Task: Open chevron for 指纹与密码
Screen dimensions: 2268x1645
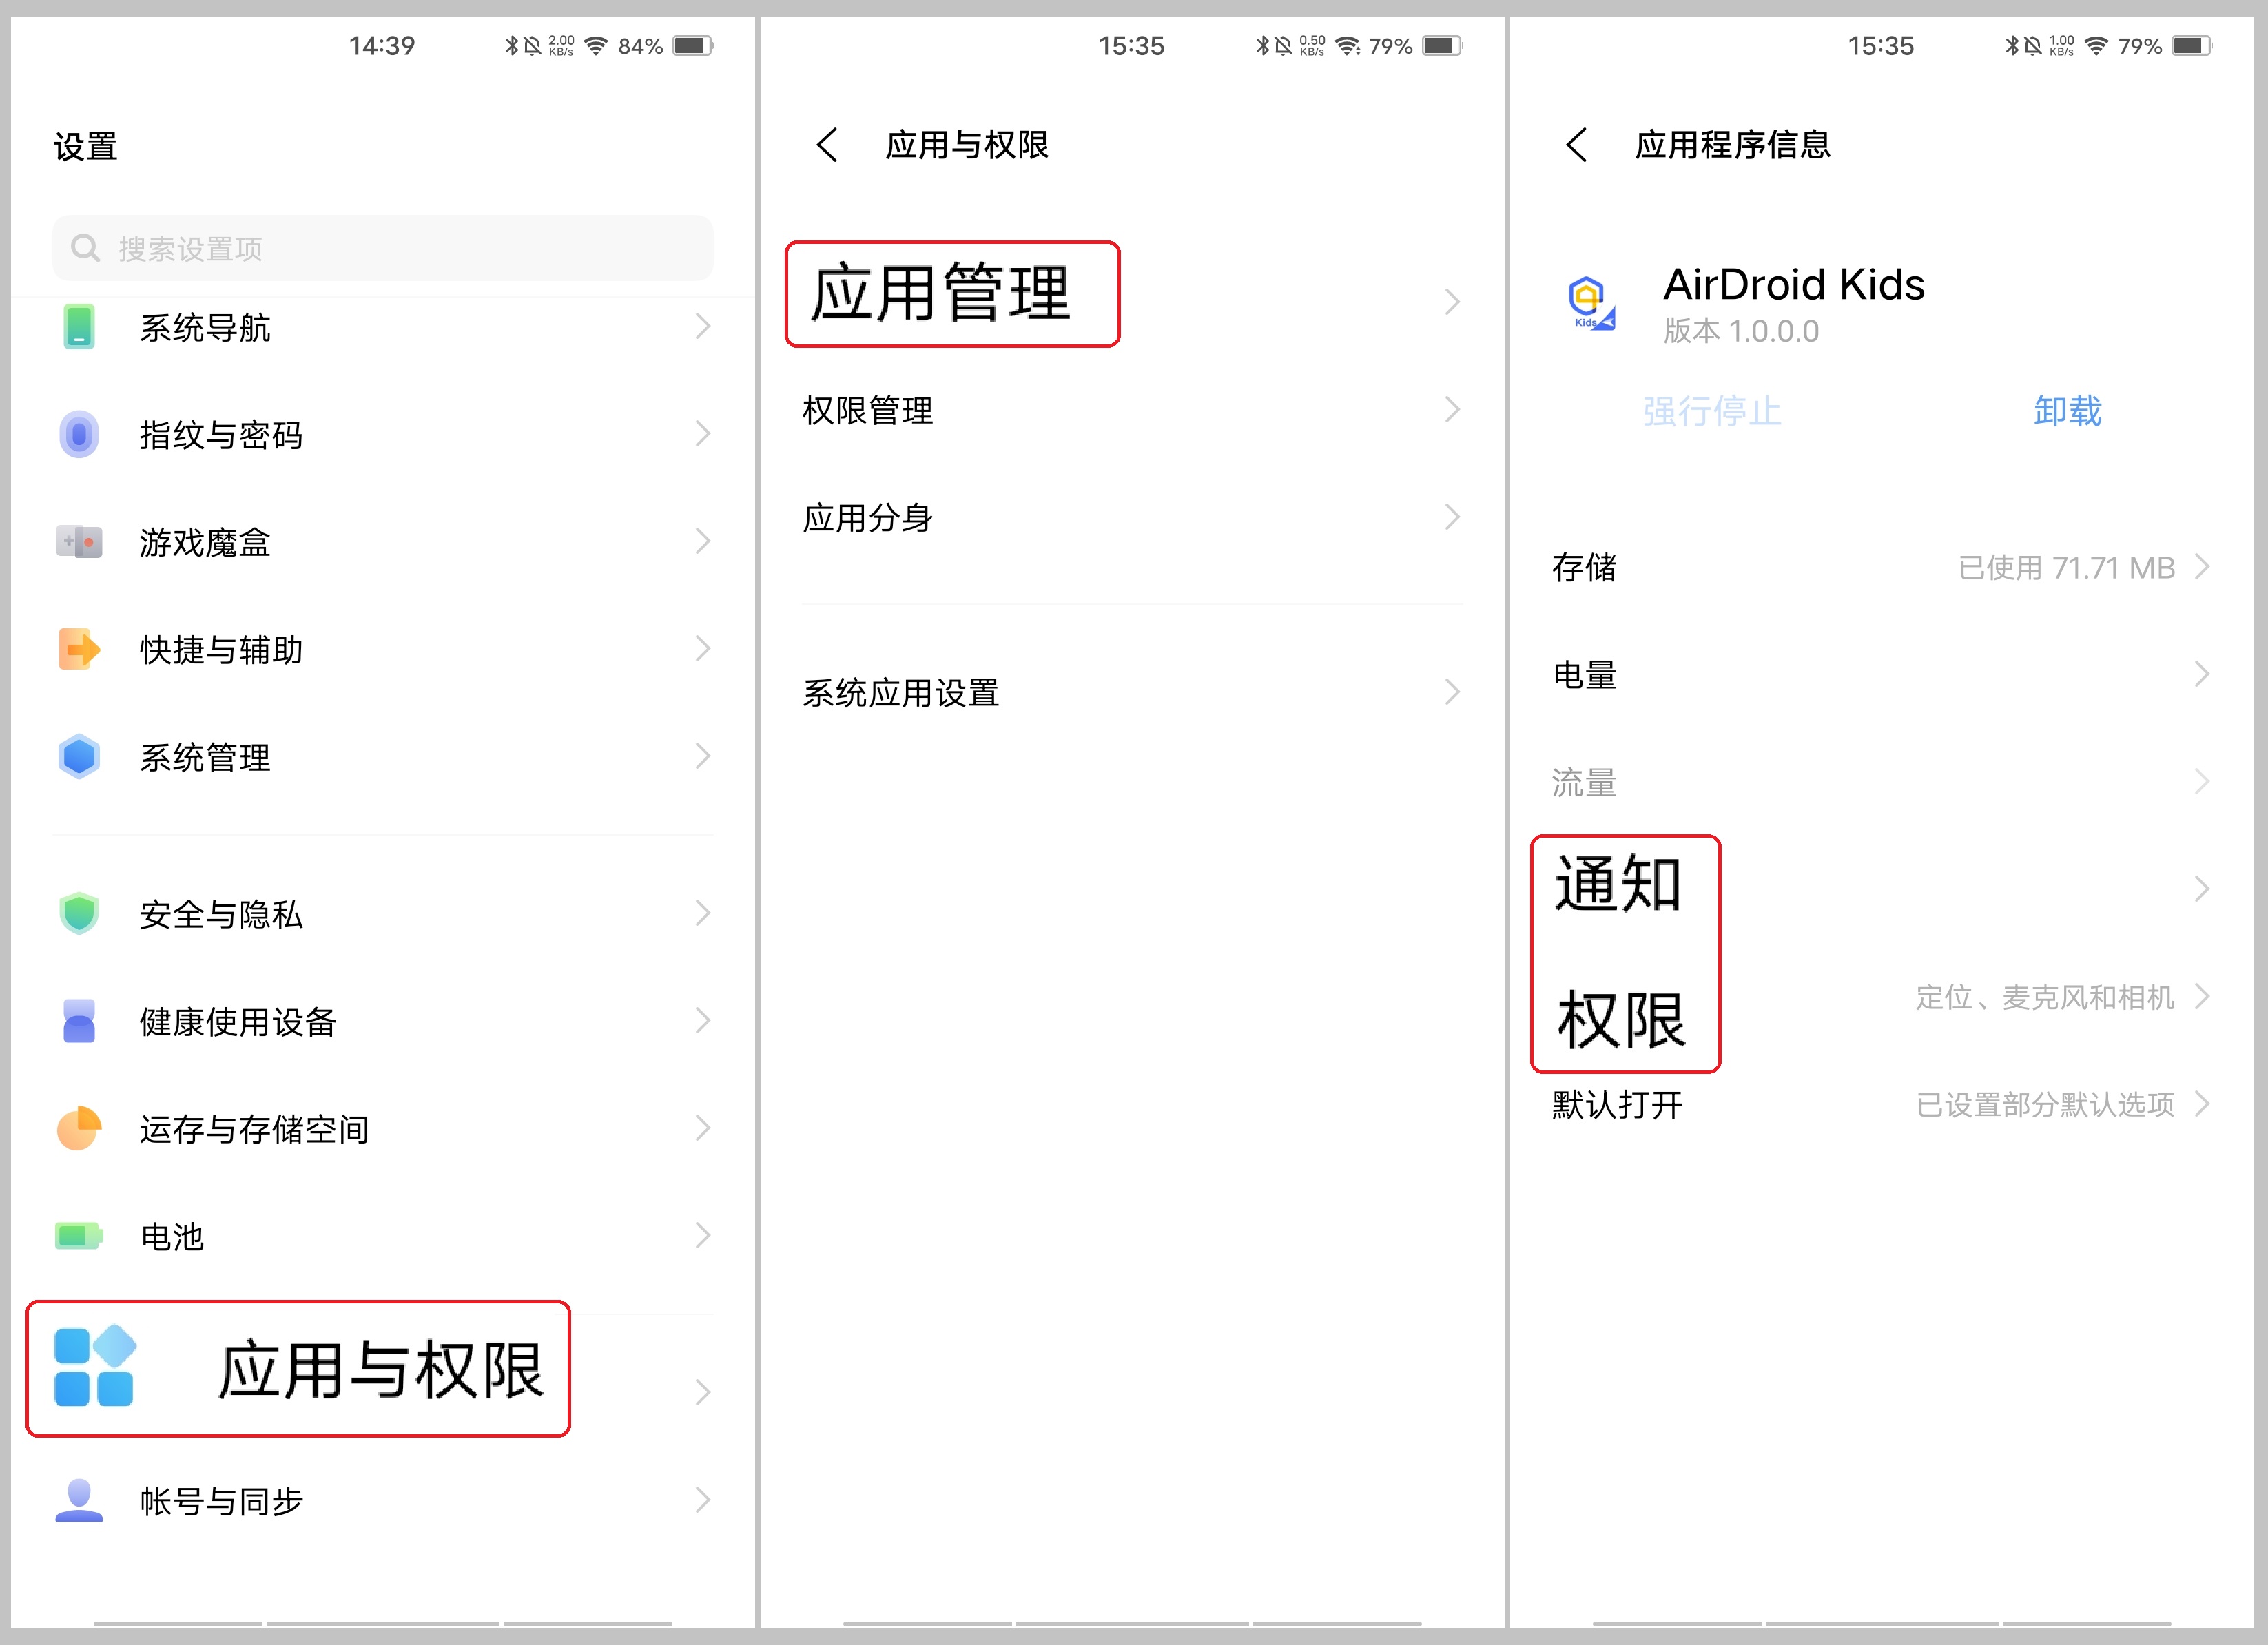Action: (703, 434)
